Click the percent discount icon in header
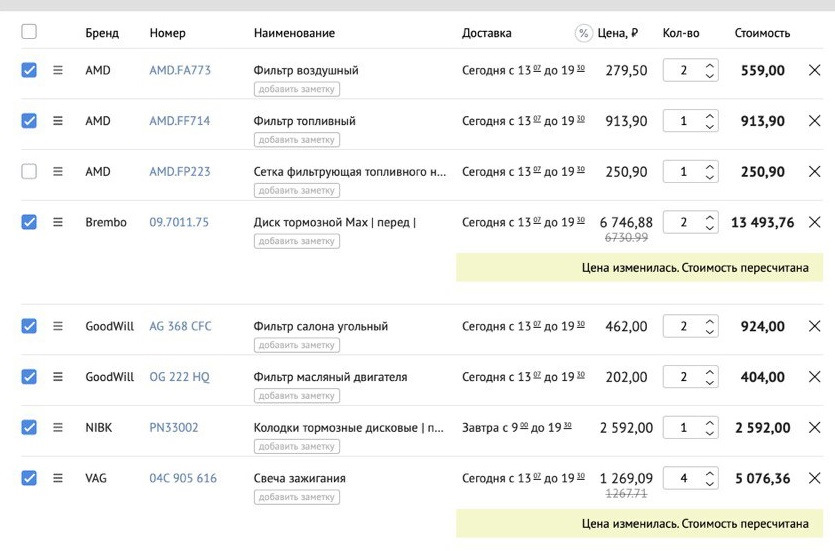This screenshot has width=835, height=551. click(x=584, y=33)
